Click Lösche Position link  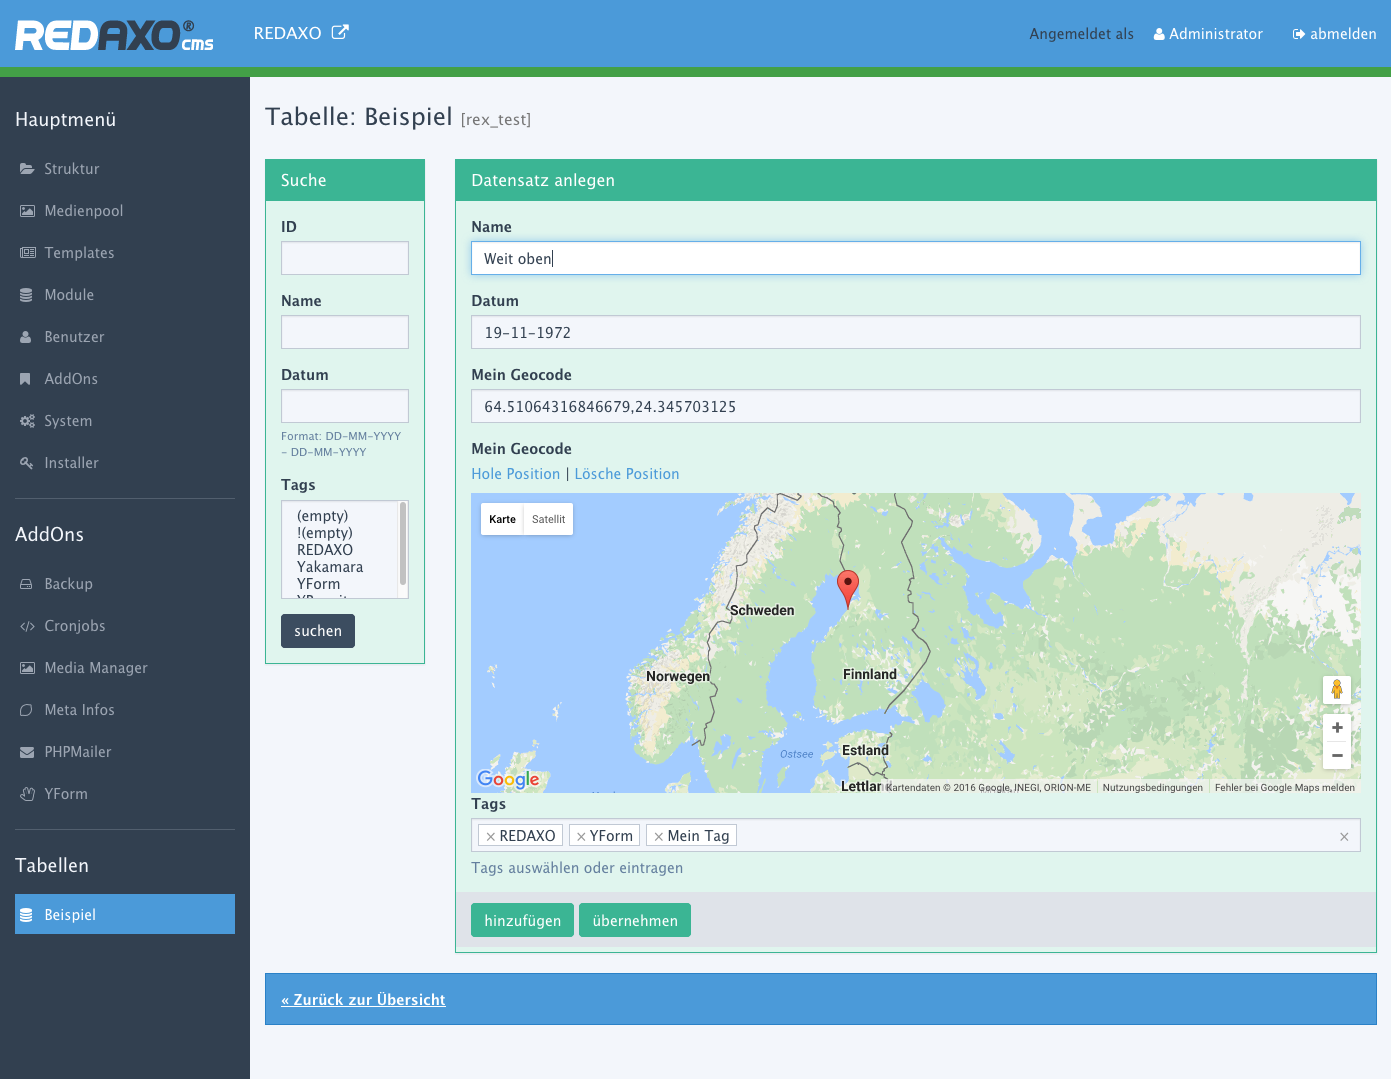click(627, 474)
